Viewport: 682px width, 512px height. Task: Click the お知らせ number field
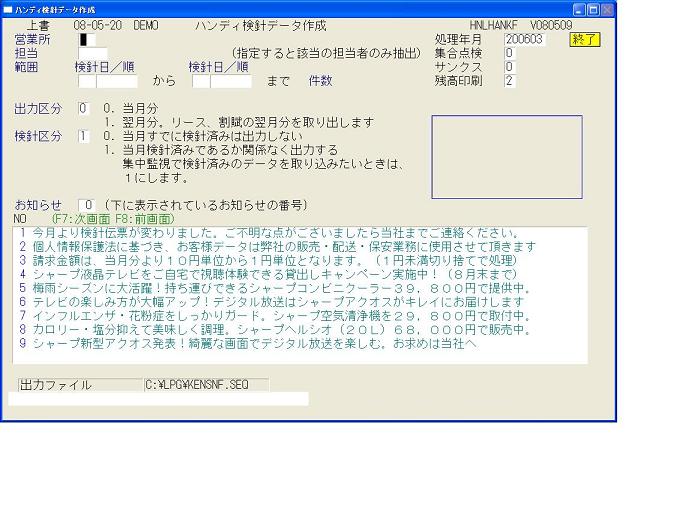[x=87, y=205]
